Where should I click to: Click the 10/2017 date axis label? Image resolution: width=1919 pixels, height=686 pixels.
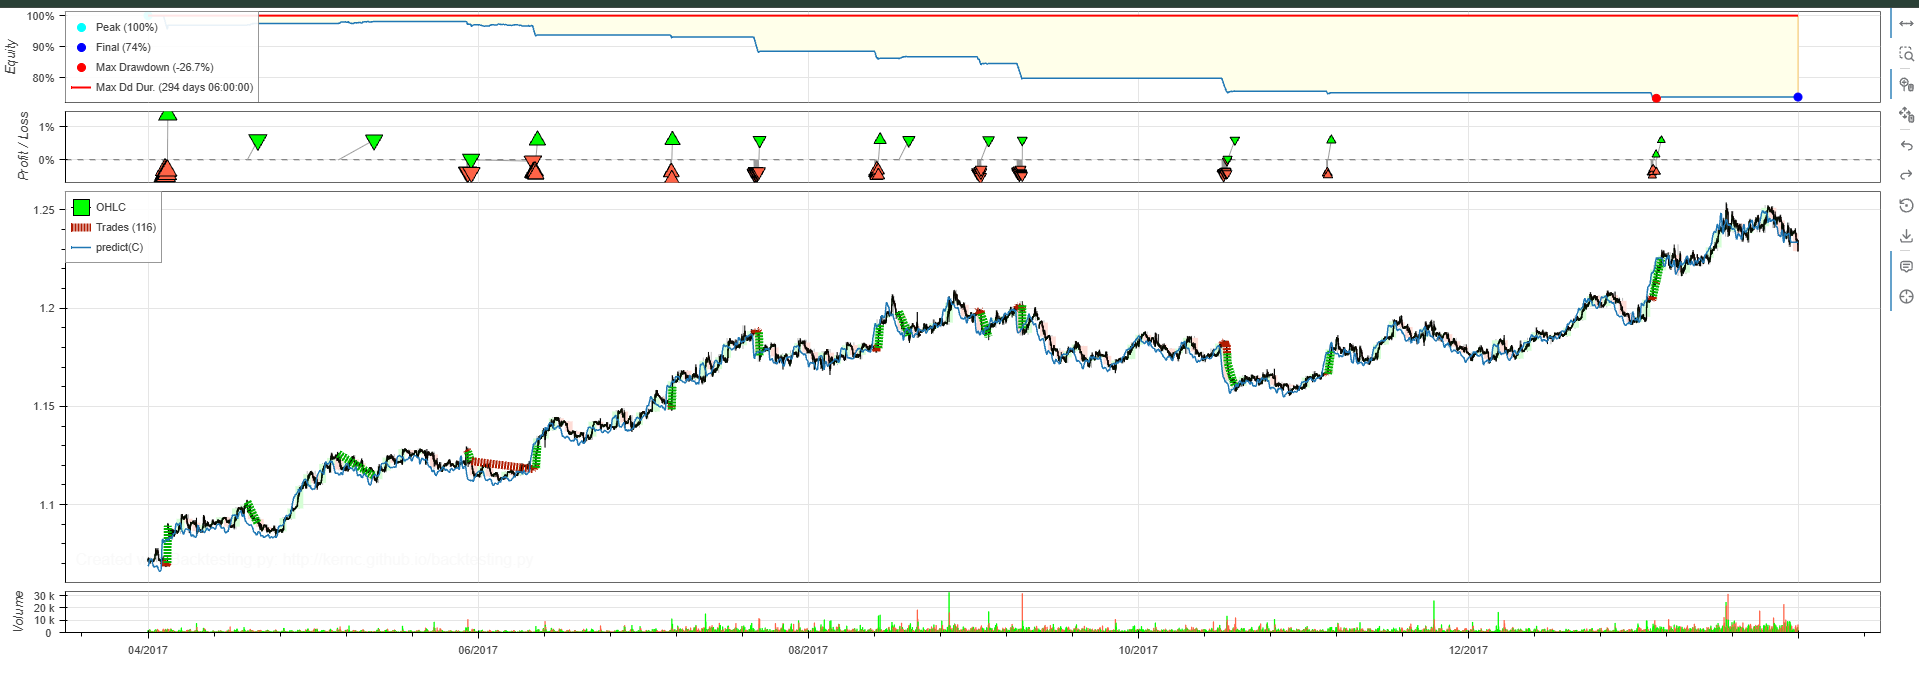tap(1138, 650)
